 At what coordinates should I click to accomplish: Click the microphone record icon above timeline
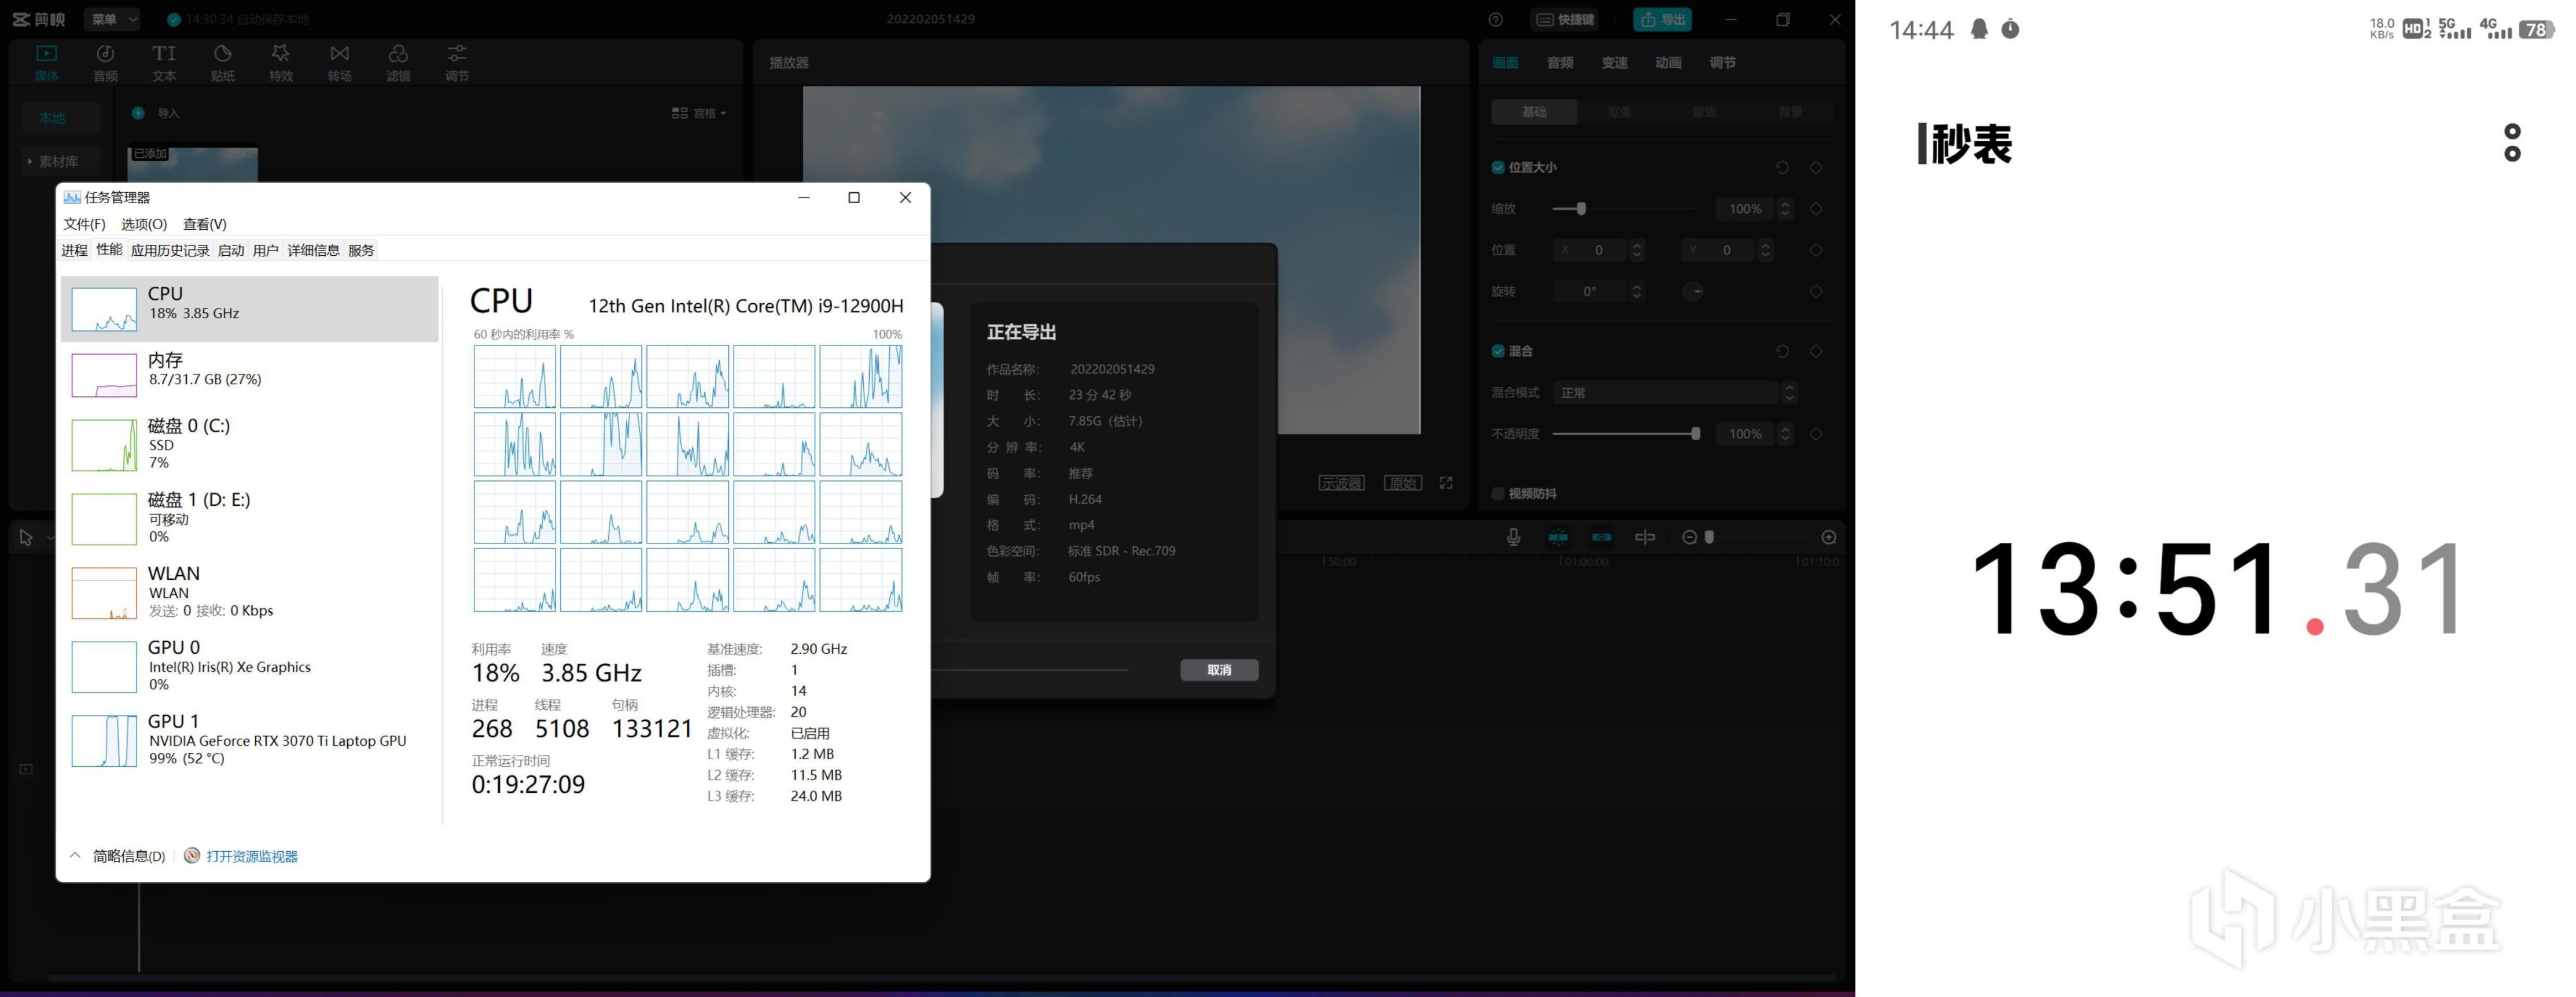click(x=1513, y=537)
